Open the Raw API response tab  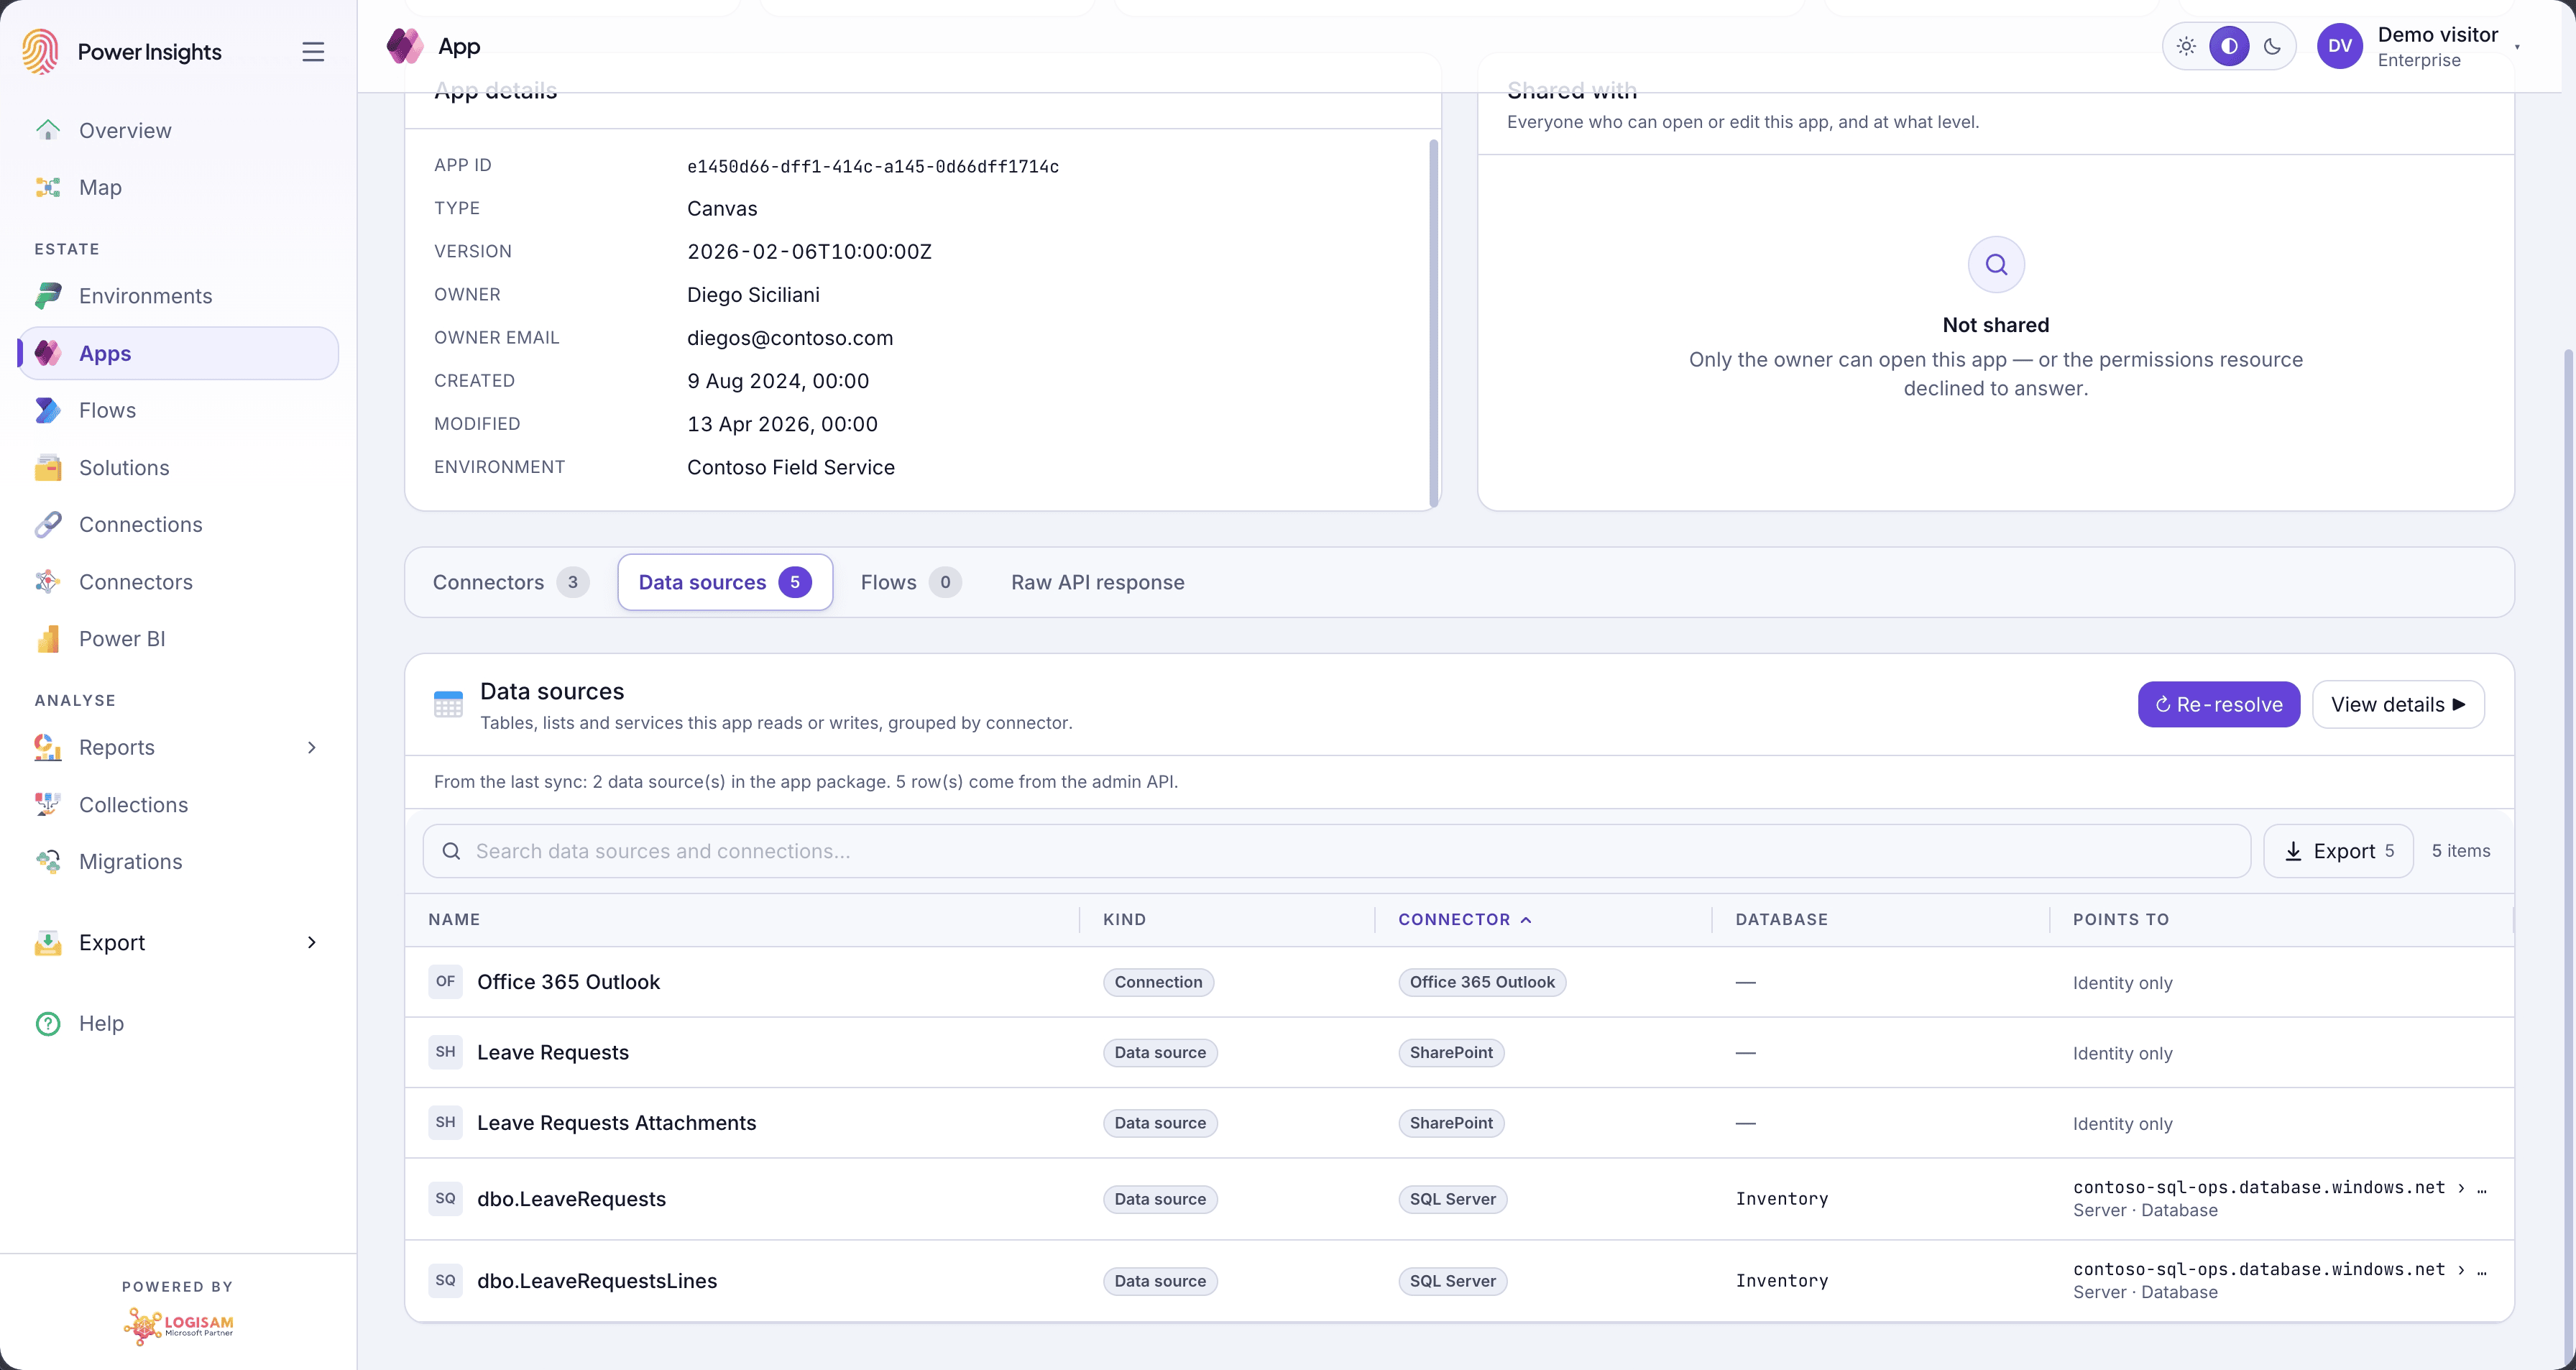1097,582
